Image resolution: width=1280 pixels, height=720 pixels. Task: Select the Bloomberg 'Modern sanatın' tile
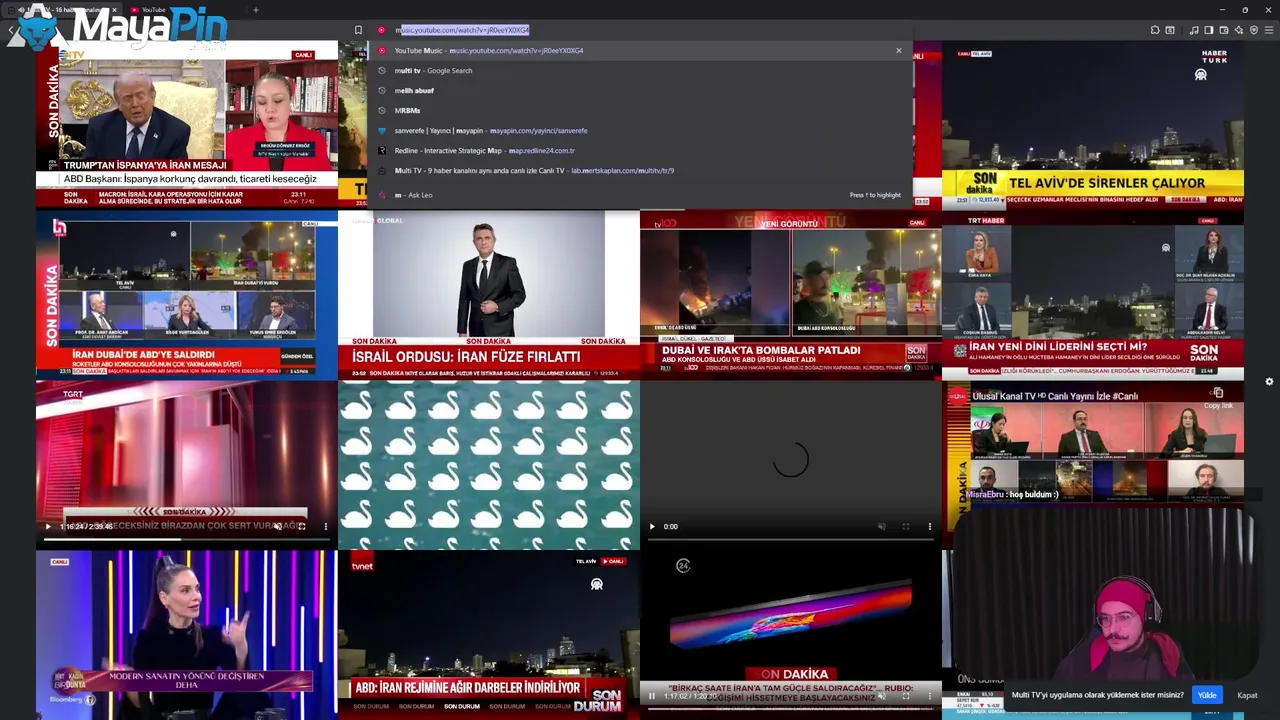pyautogui.click(x=187, y=635)
